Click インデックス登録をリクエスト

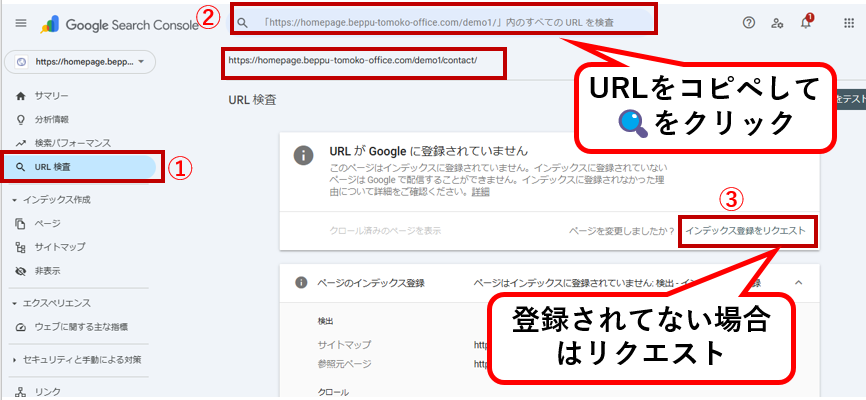[745, 231]
